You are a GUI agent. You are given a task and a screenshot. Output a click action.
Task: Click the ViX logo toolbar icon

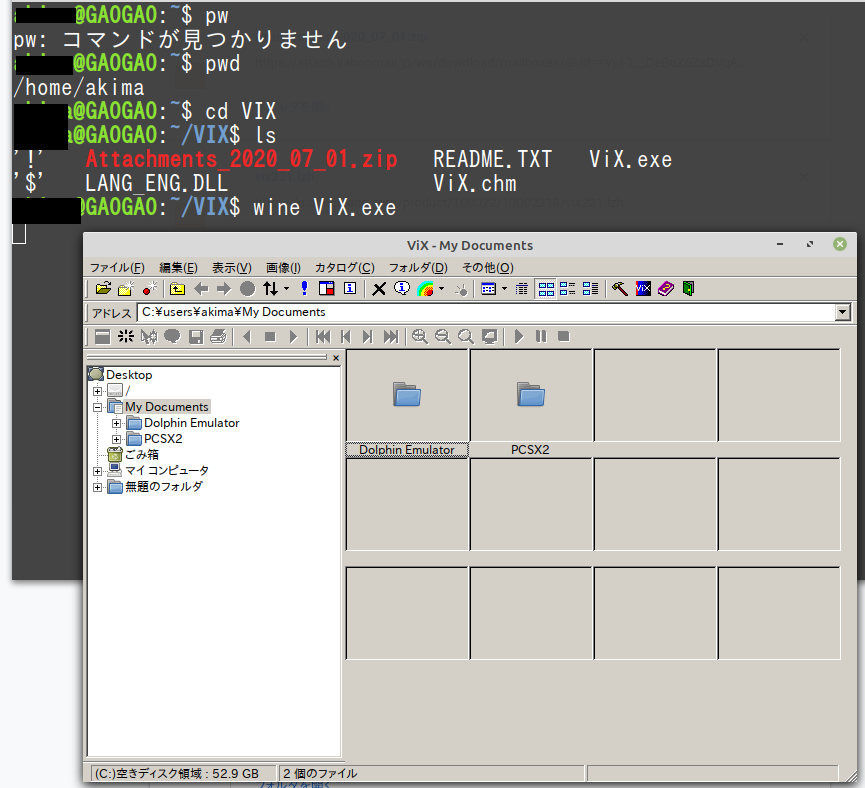pos(643,289)
